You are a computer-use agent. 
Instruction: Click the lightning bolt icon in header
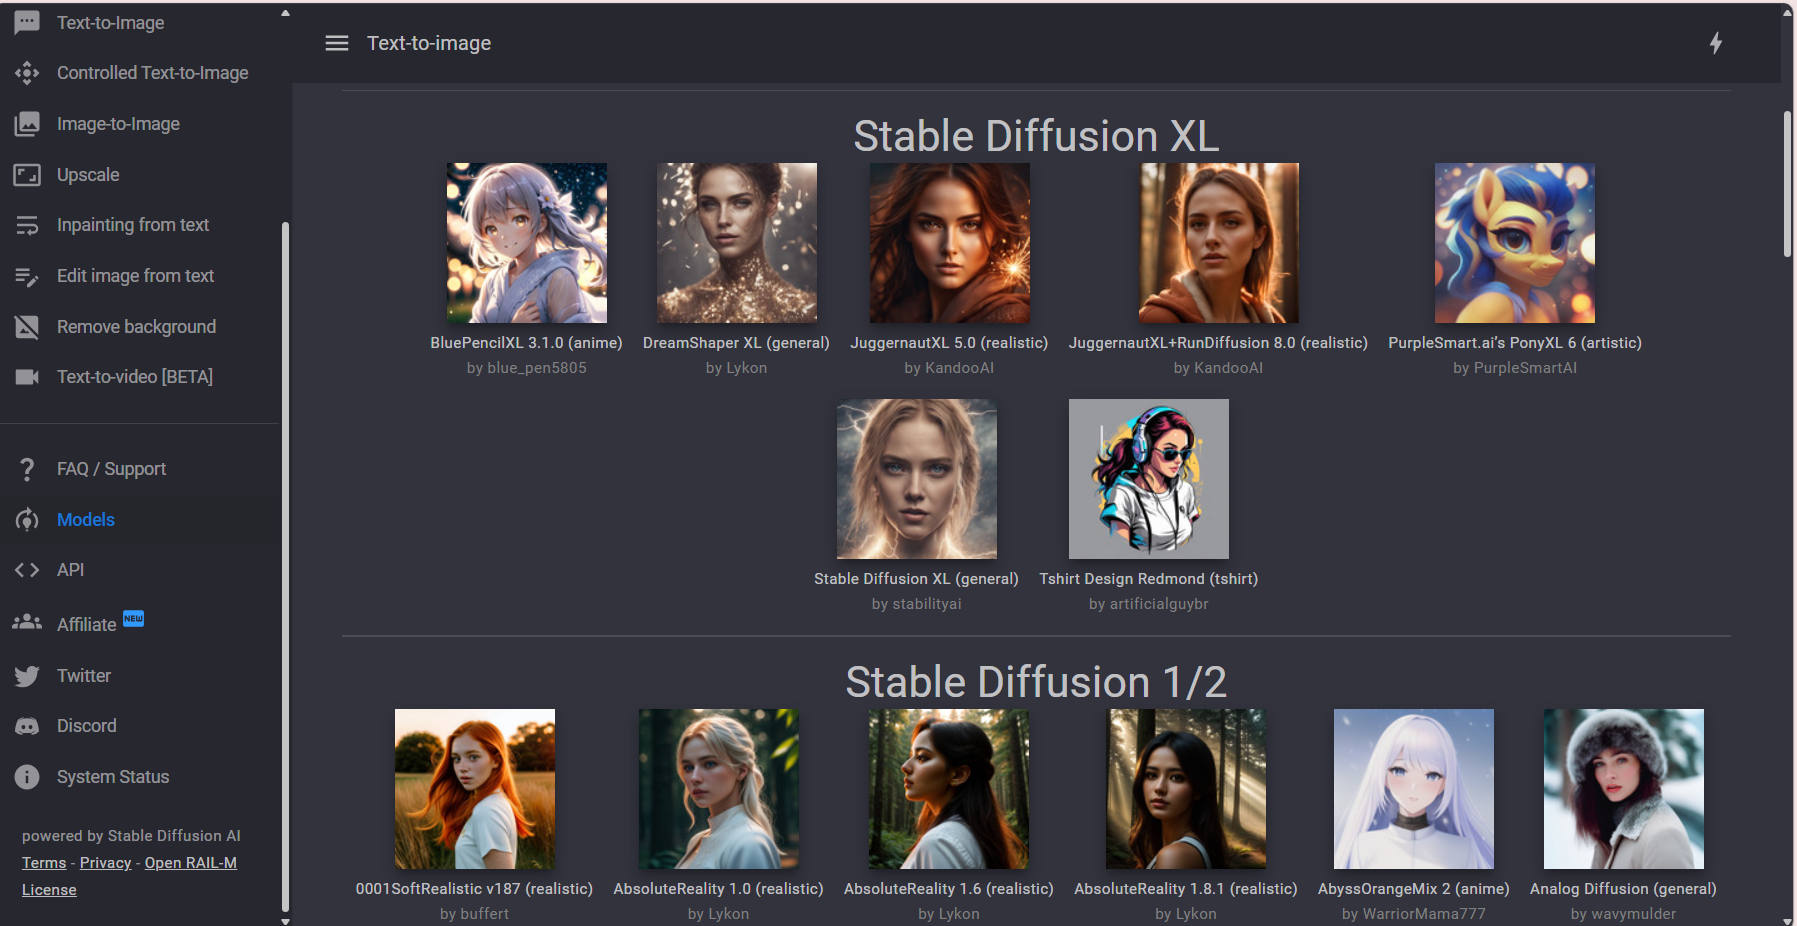tap(1715, 43)
